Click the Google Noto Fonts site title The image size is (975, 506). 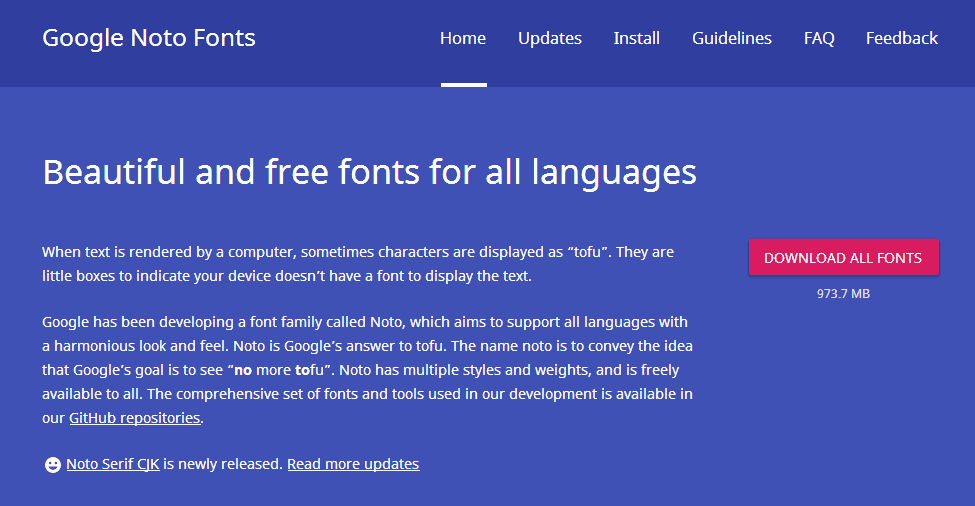pyautogui.click(x=149, y=38)
